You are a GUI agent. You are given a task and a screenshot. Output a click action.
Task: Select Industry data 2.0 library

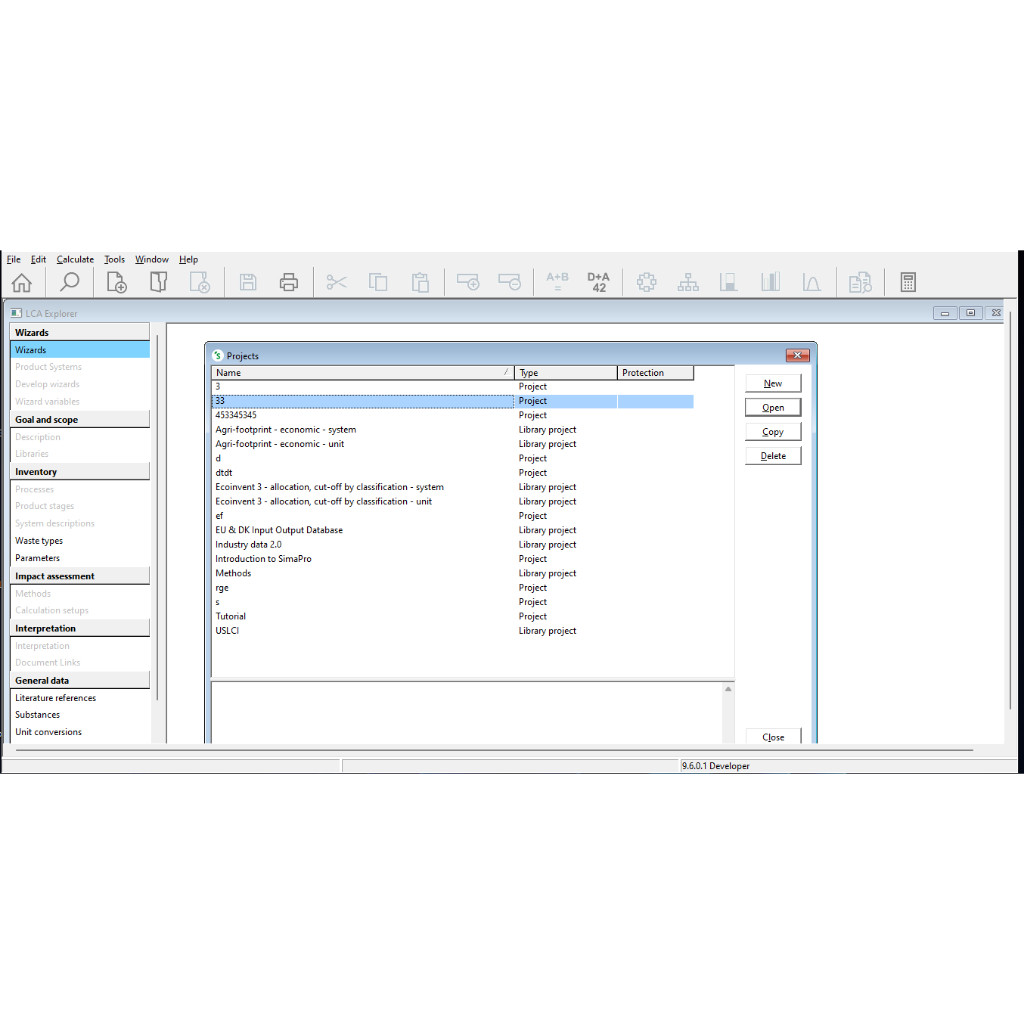tap(453, 545)
